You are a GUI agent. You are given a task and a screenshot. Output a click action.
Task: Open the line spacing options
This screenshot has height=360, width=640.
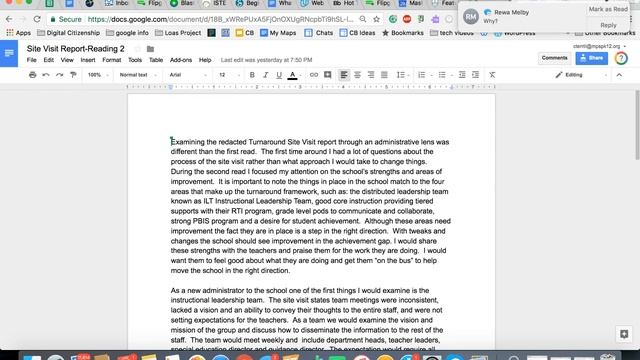[x=402, y=75]
